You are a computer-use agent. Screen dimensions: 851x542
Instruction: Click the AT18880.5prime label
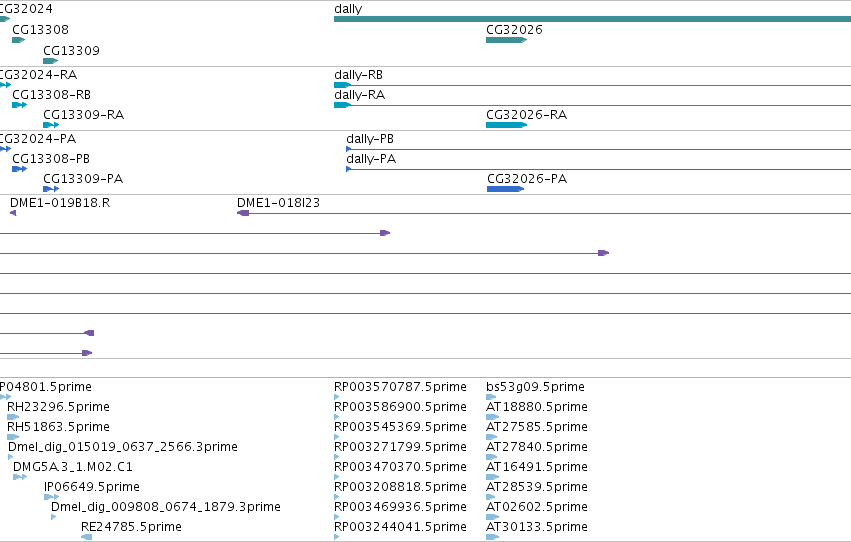[537, 407]
